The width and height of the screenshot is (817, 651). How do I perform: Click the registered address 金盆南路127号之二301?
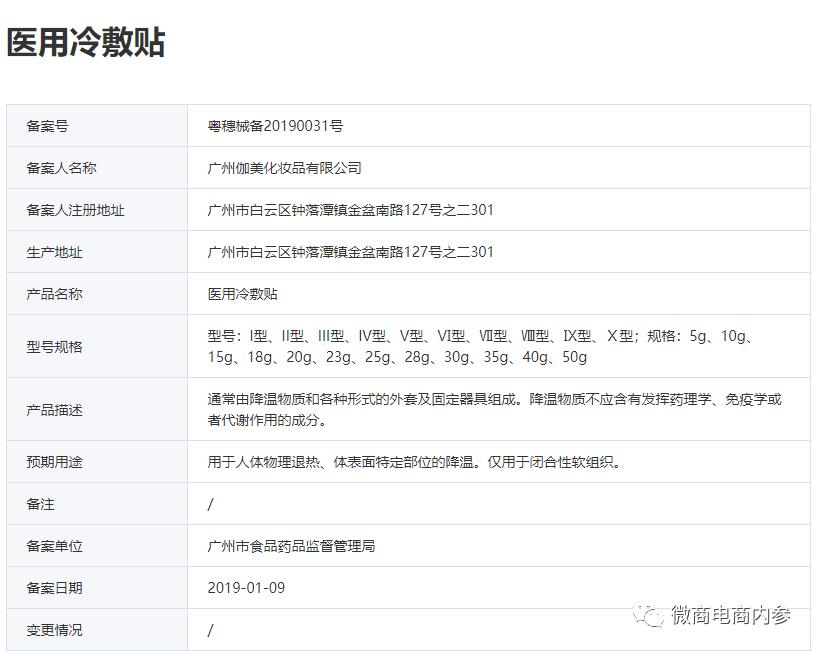(348, 210)
